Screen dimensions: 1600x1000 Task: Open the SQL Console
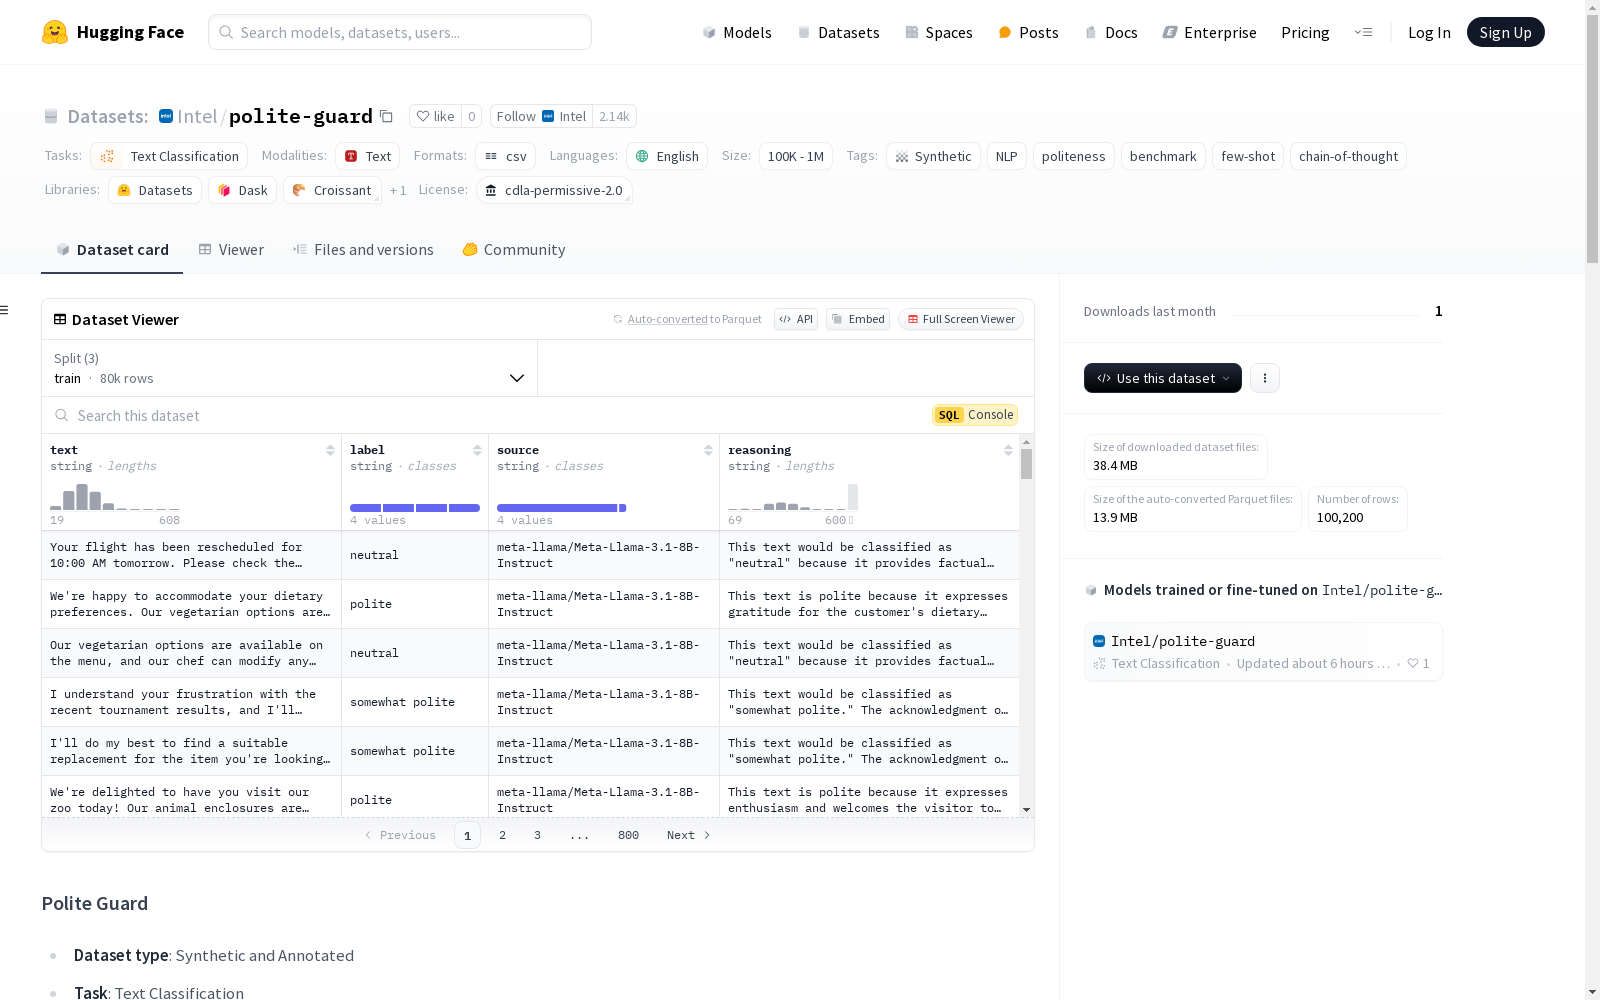click(x=975, y=415)
